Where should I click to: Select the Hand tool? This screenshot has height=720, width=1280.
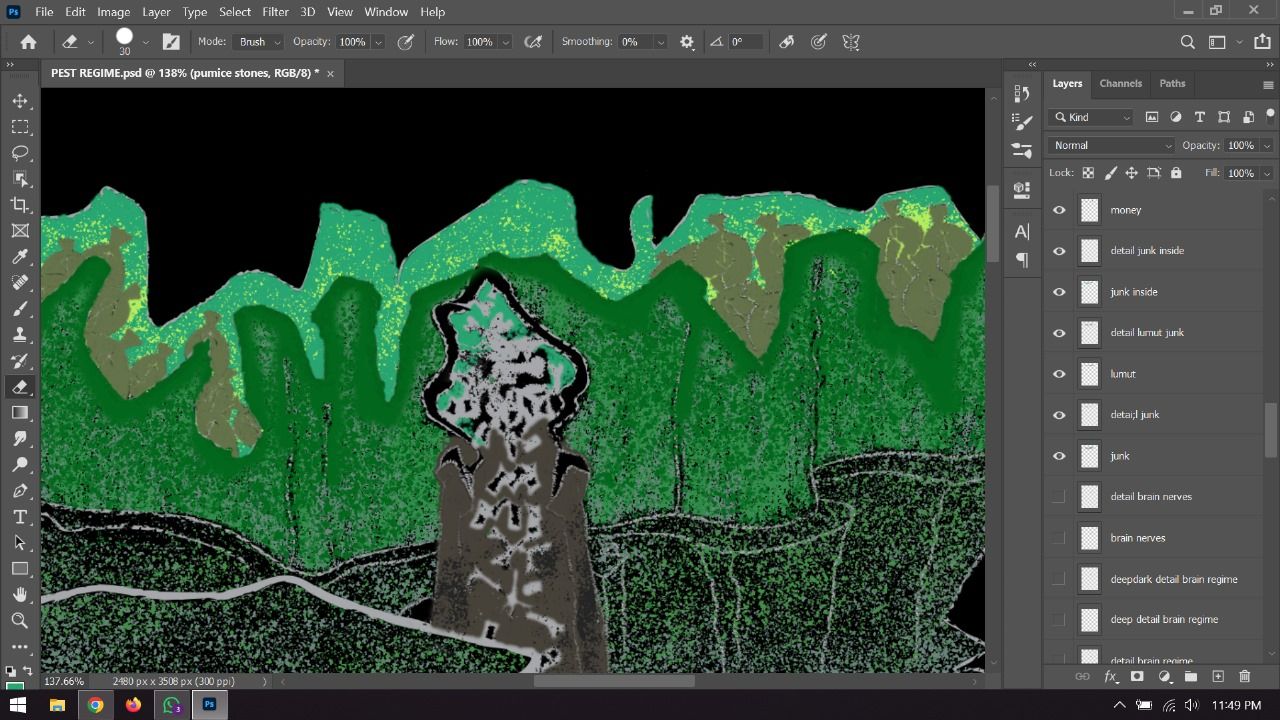click(20, 595)
